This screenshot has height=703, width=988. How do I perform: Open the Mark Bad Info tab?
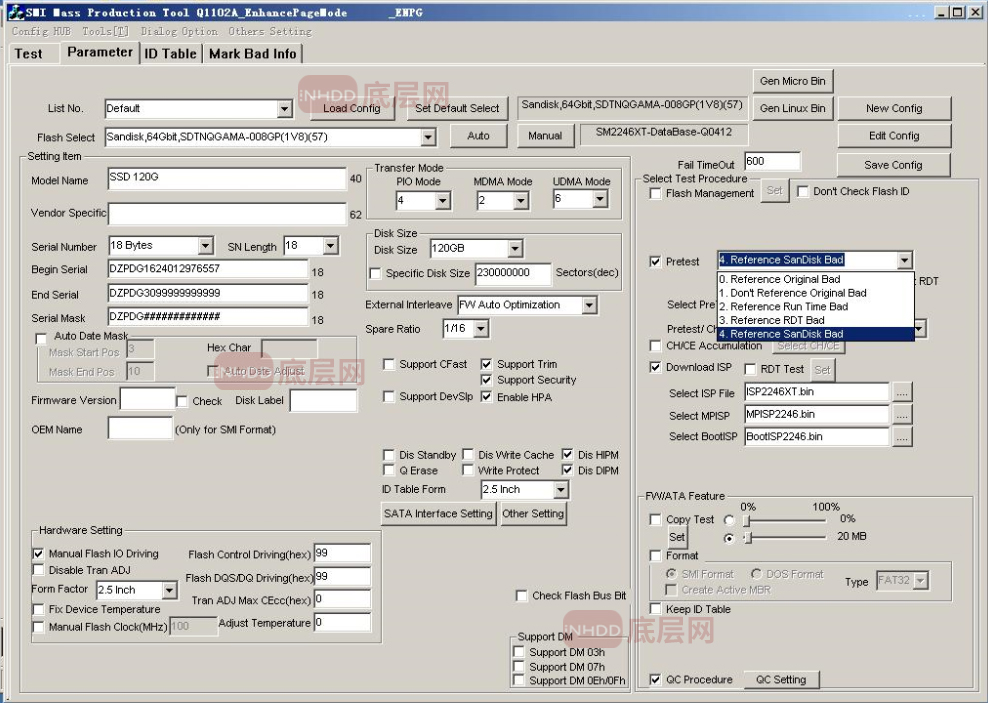[253, 54]
